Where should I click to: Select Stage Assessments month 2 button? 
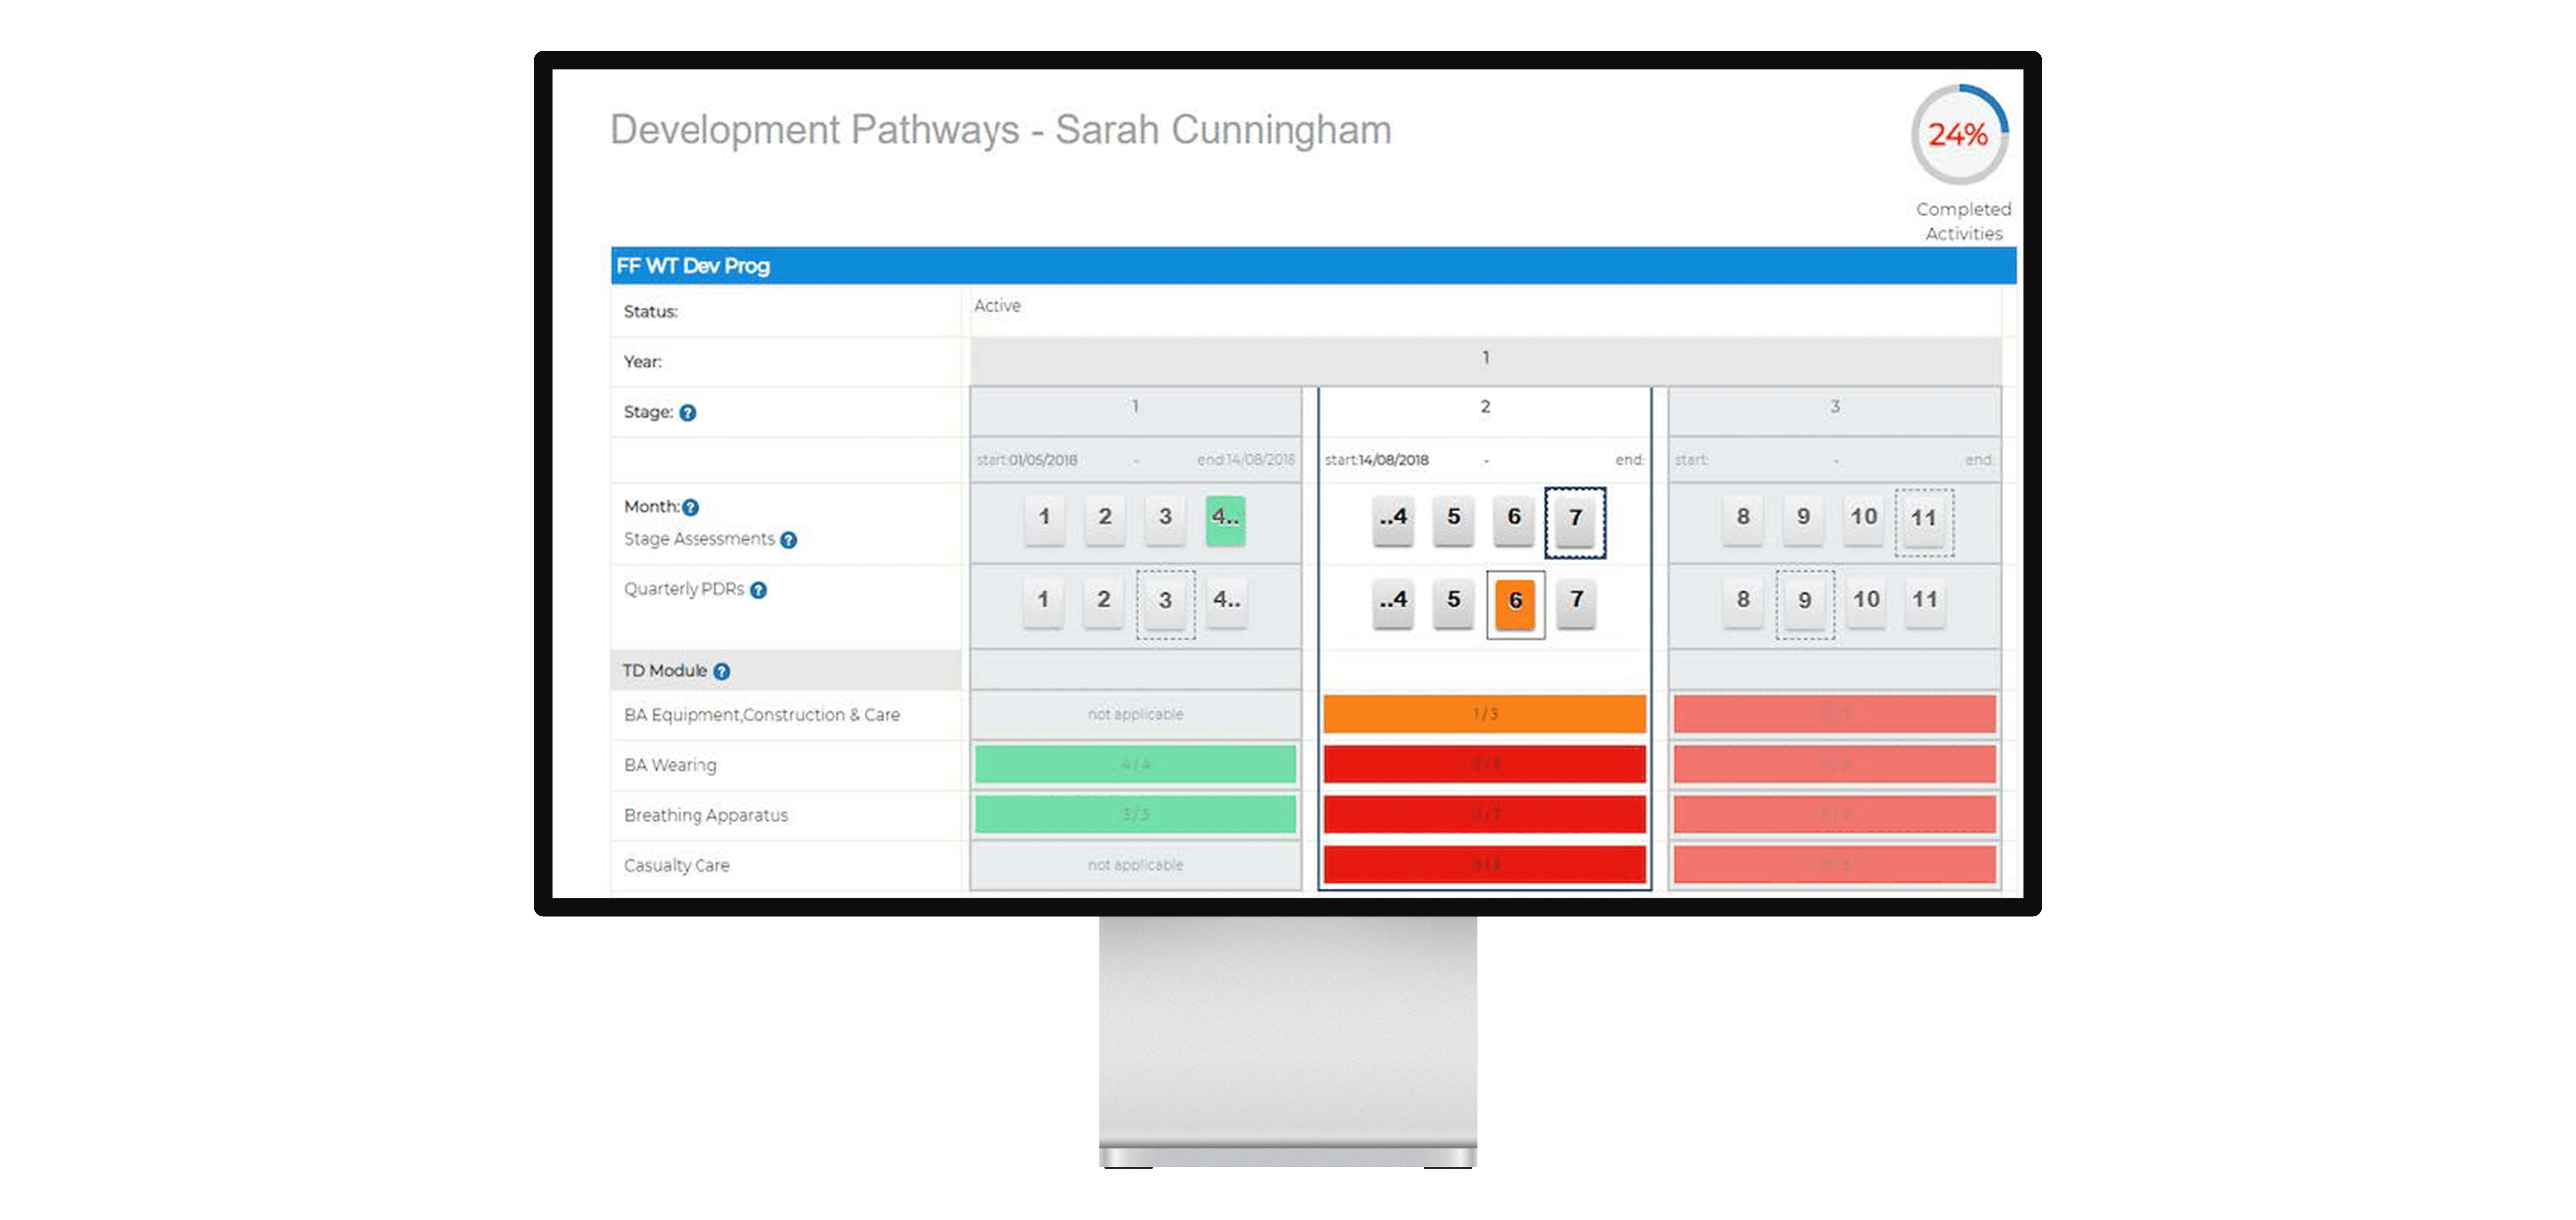1105,519
